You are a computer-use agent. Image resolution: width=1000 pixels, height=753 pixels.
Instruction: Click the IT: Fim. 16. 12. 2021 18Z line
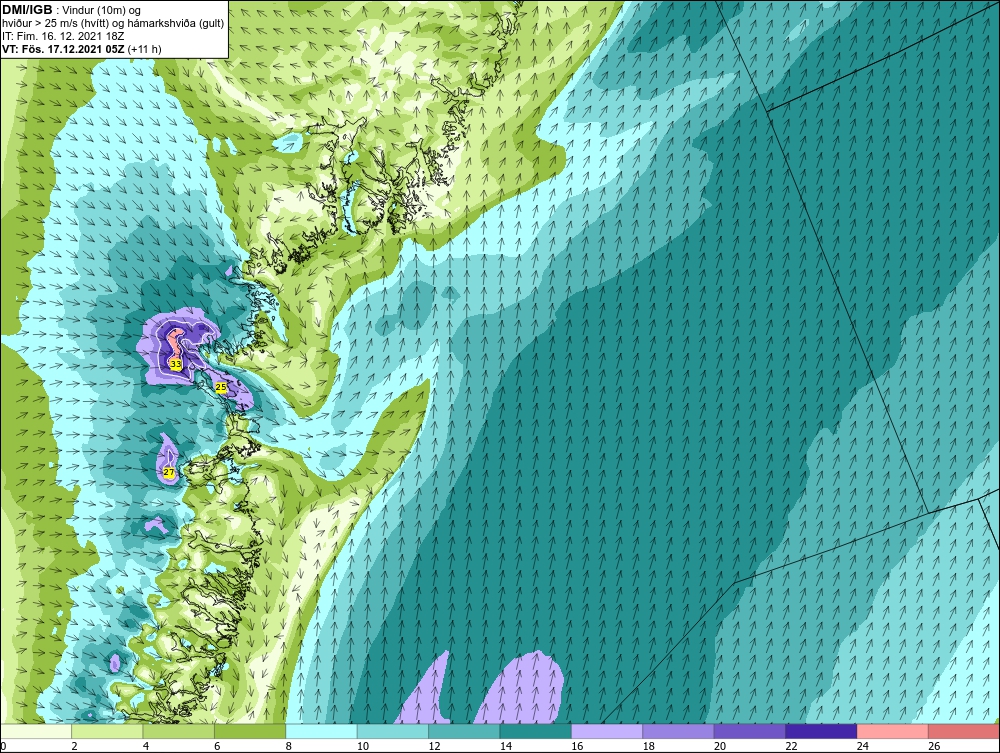pyautogui.click(x=63, y=36)
